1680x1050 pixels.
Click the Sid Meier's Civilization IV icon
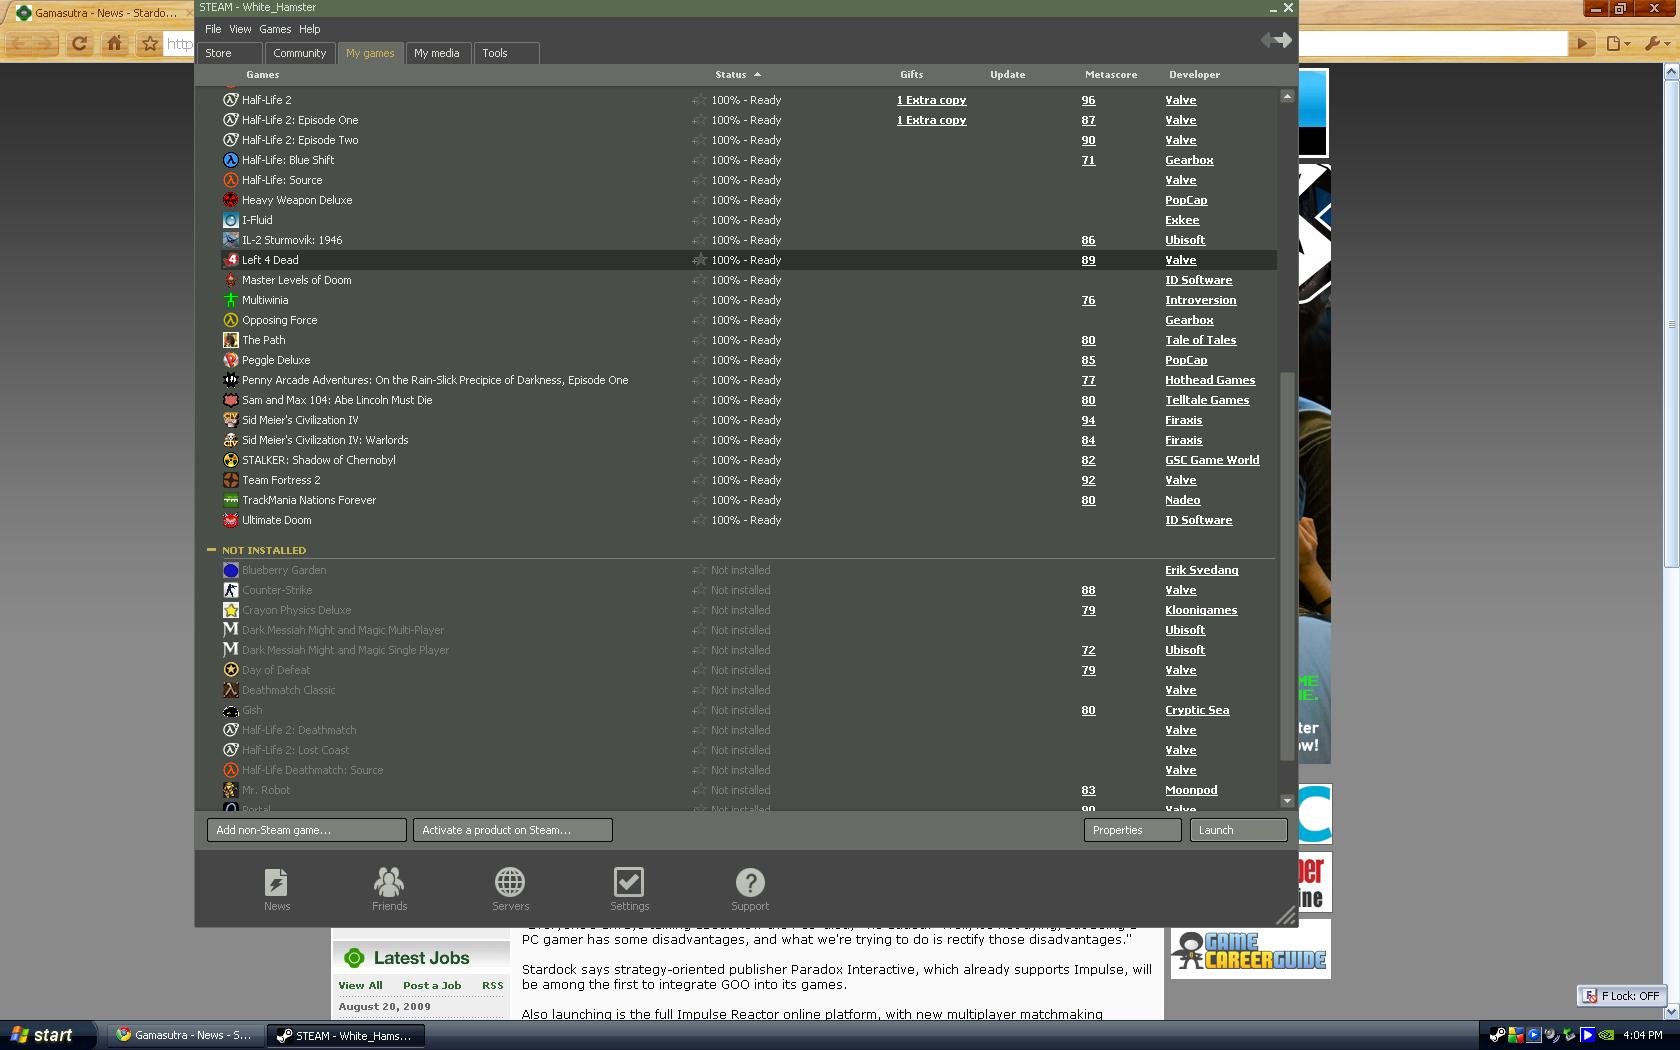pyautogui.click(x=231, y=420)
